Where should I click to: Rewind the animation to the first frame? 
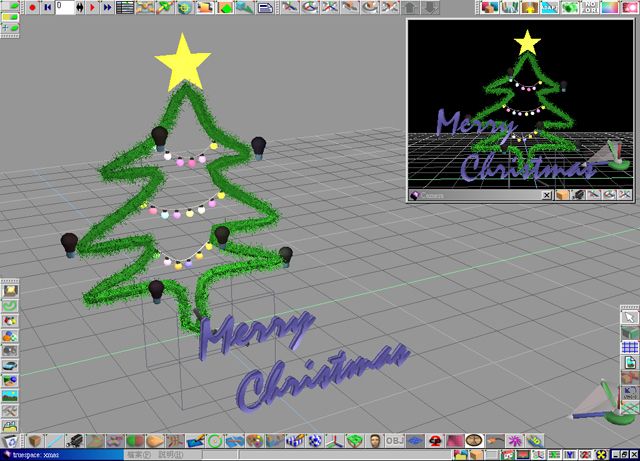[47, 7]
